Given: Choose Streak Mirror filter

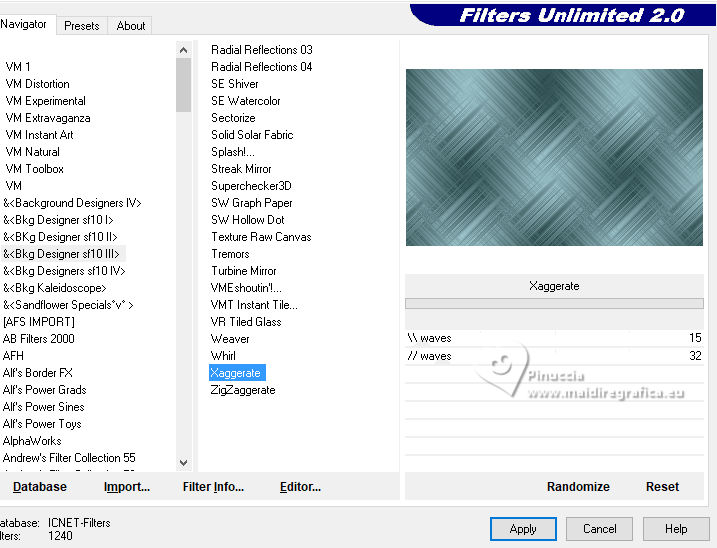Looking at the screenshot, I should pyautogui.click(x=241, y=169).
